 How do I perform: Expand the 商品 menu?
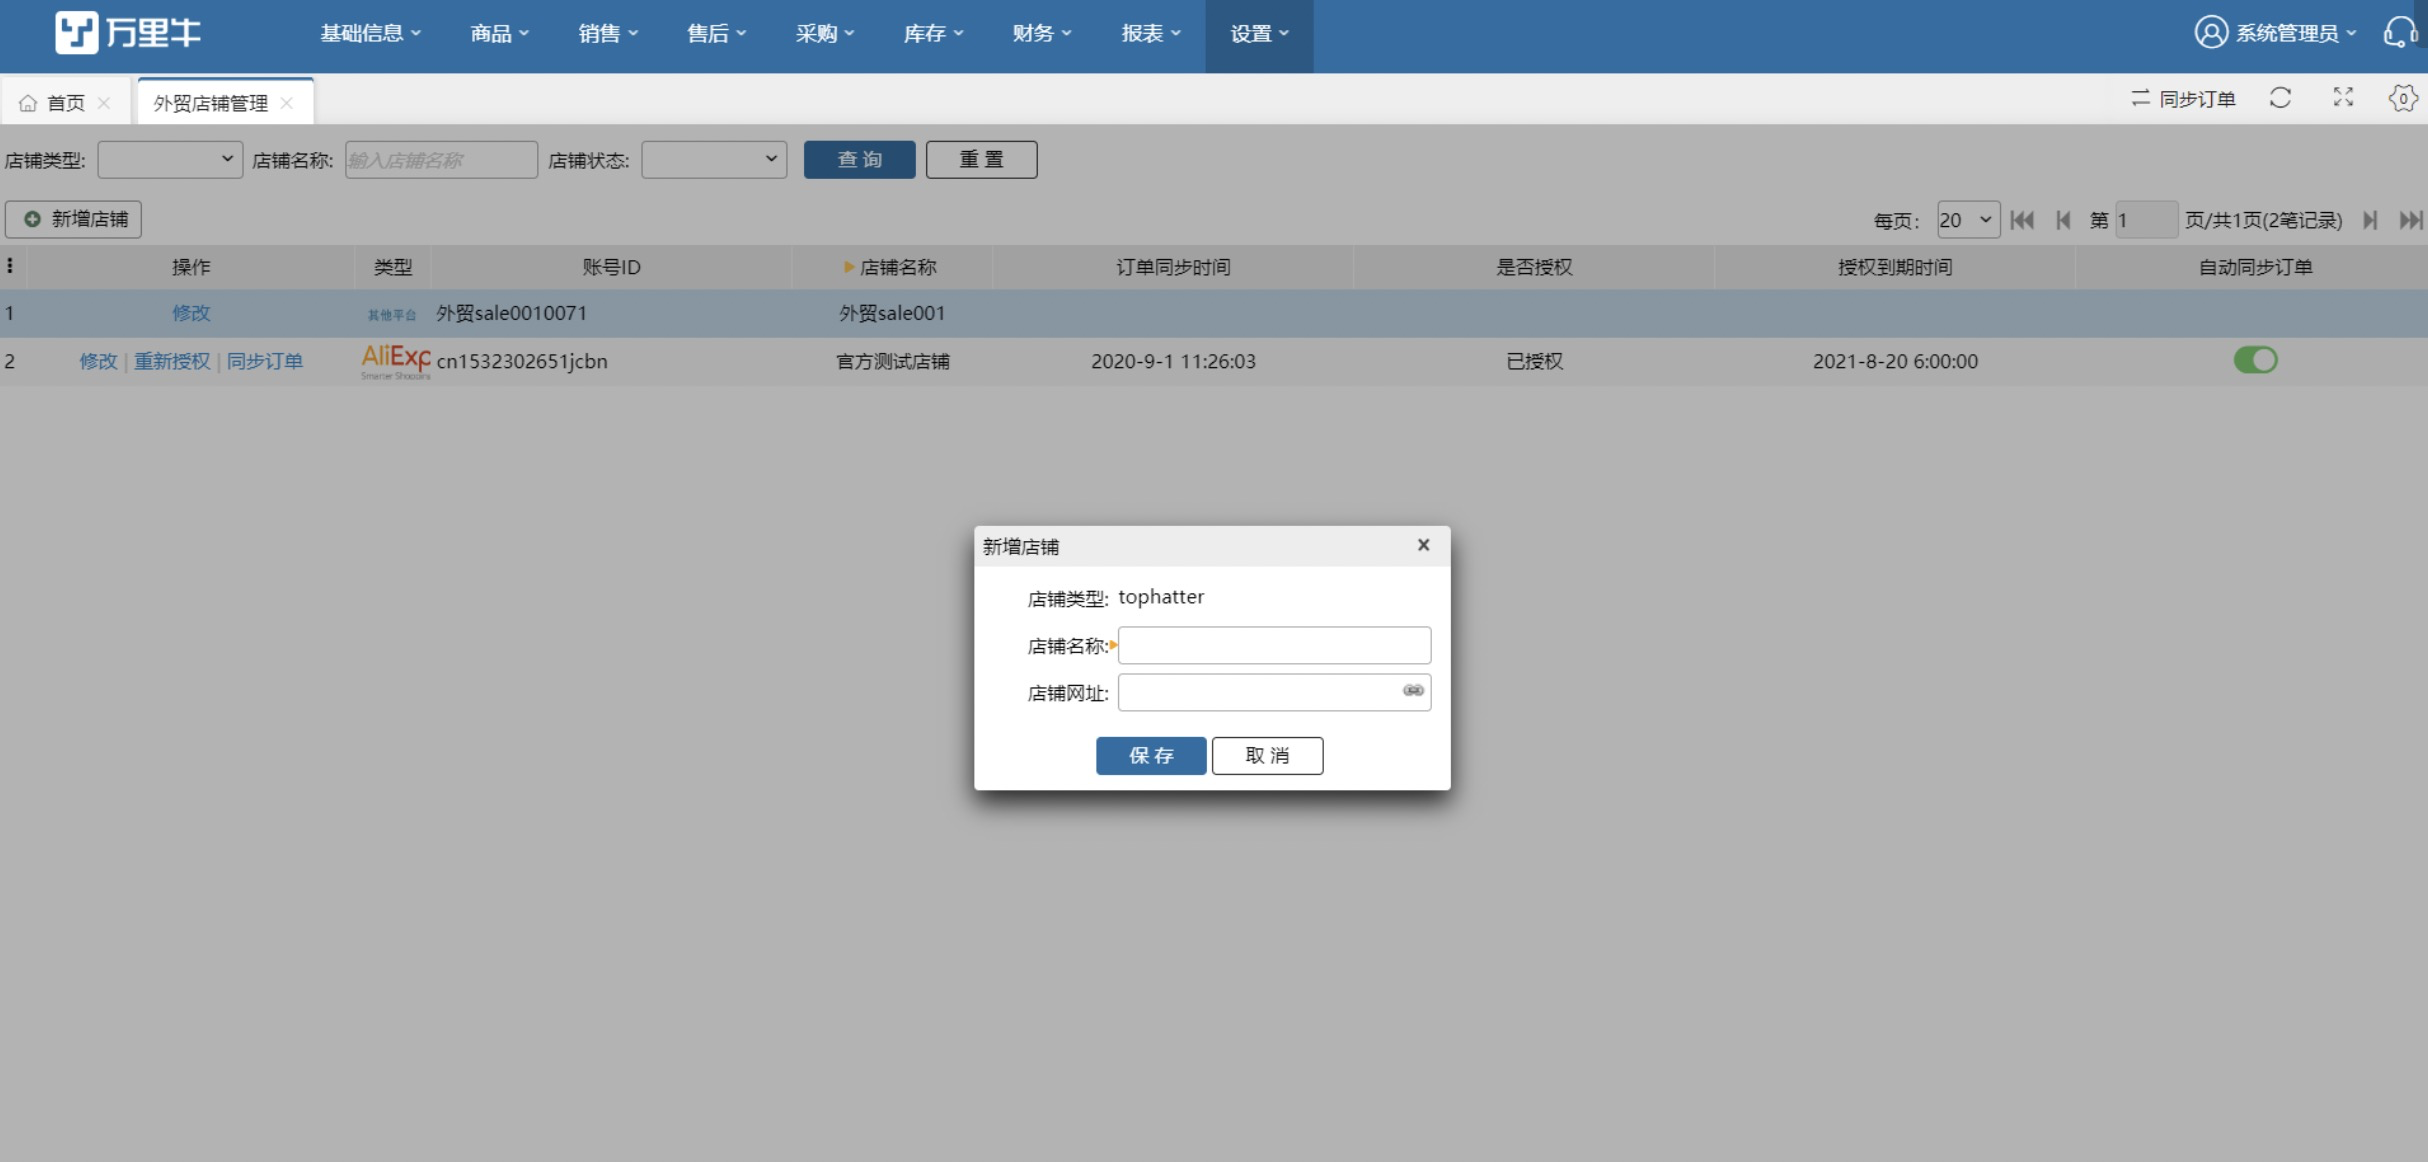point(499,34)
